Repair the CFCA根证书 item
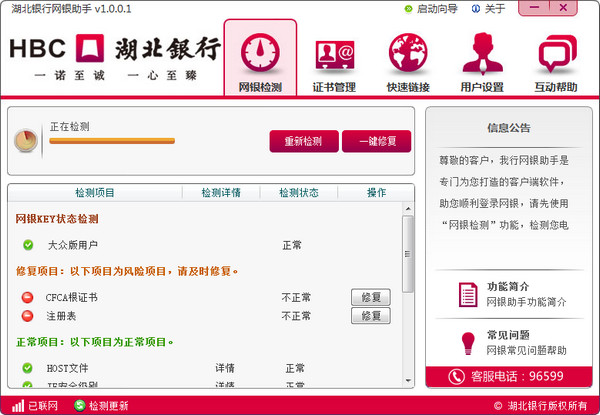This screenshot has height=415, width=600. click(x=369, y=297)
